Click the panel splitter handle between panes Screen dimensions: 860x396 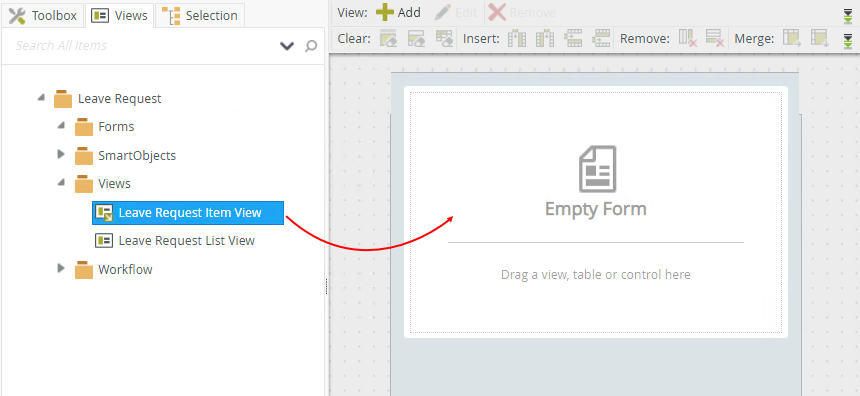(x=327, y=286)
